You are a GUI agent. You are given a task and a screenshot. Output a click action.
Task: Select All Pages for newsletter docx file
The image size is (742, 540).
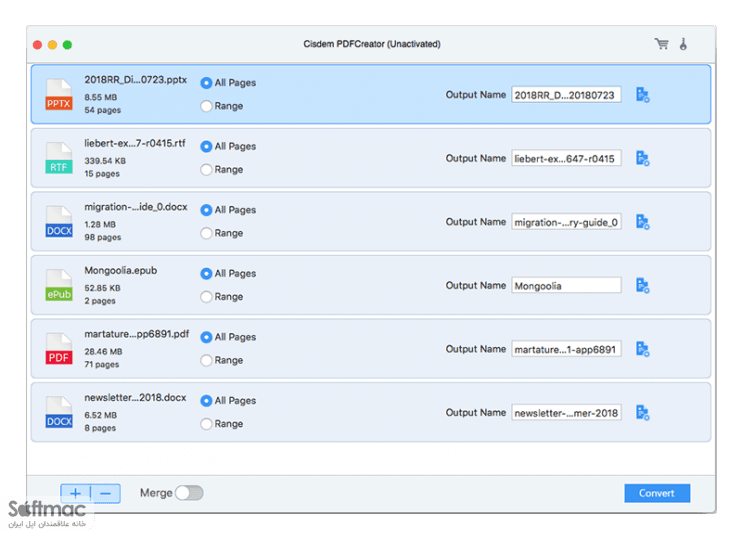pyautogui.click(x=206, y=400)
